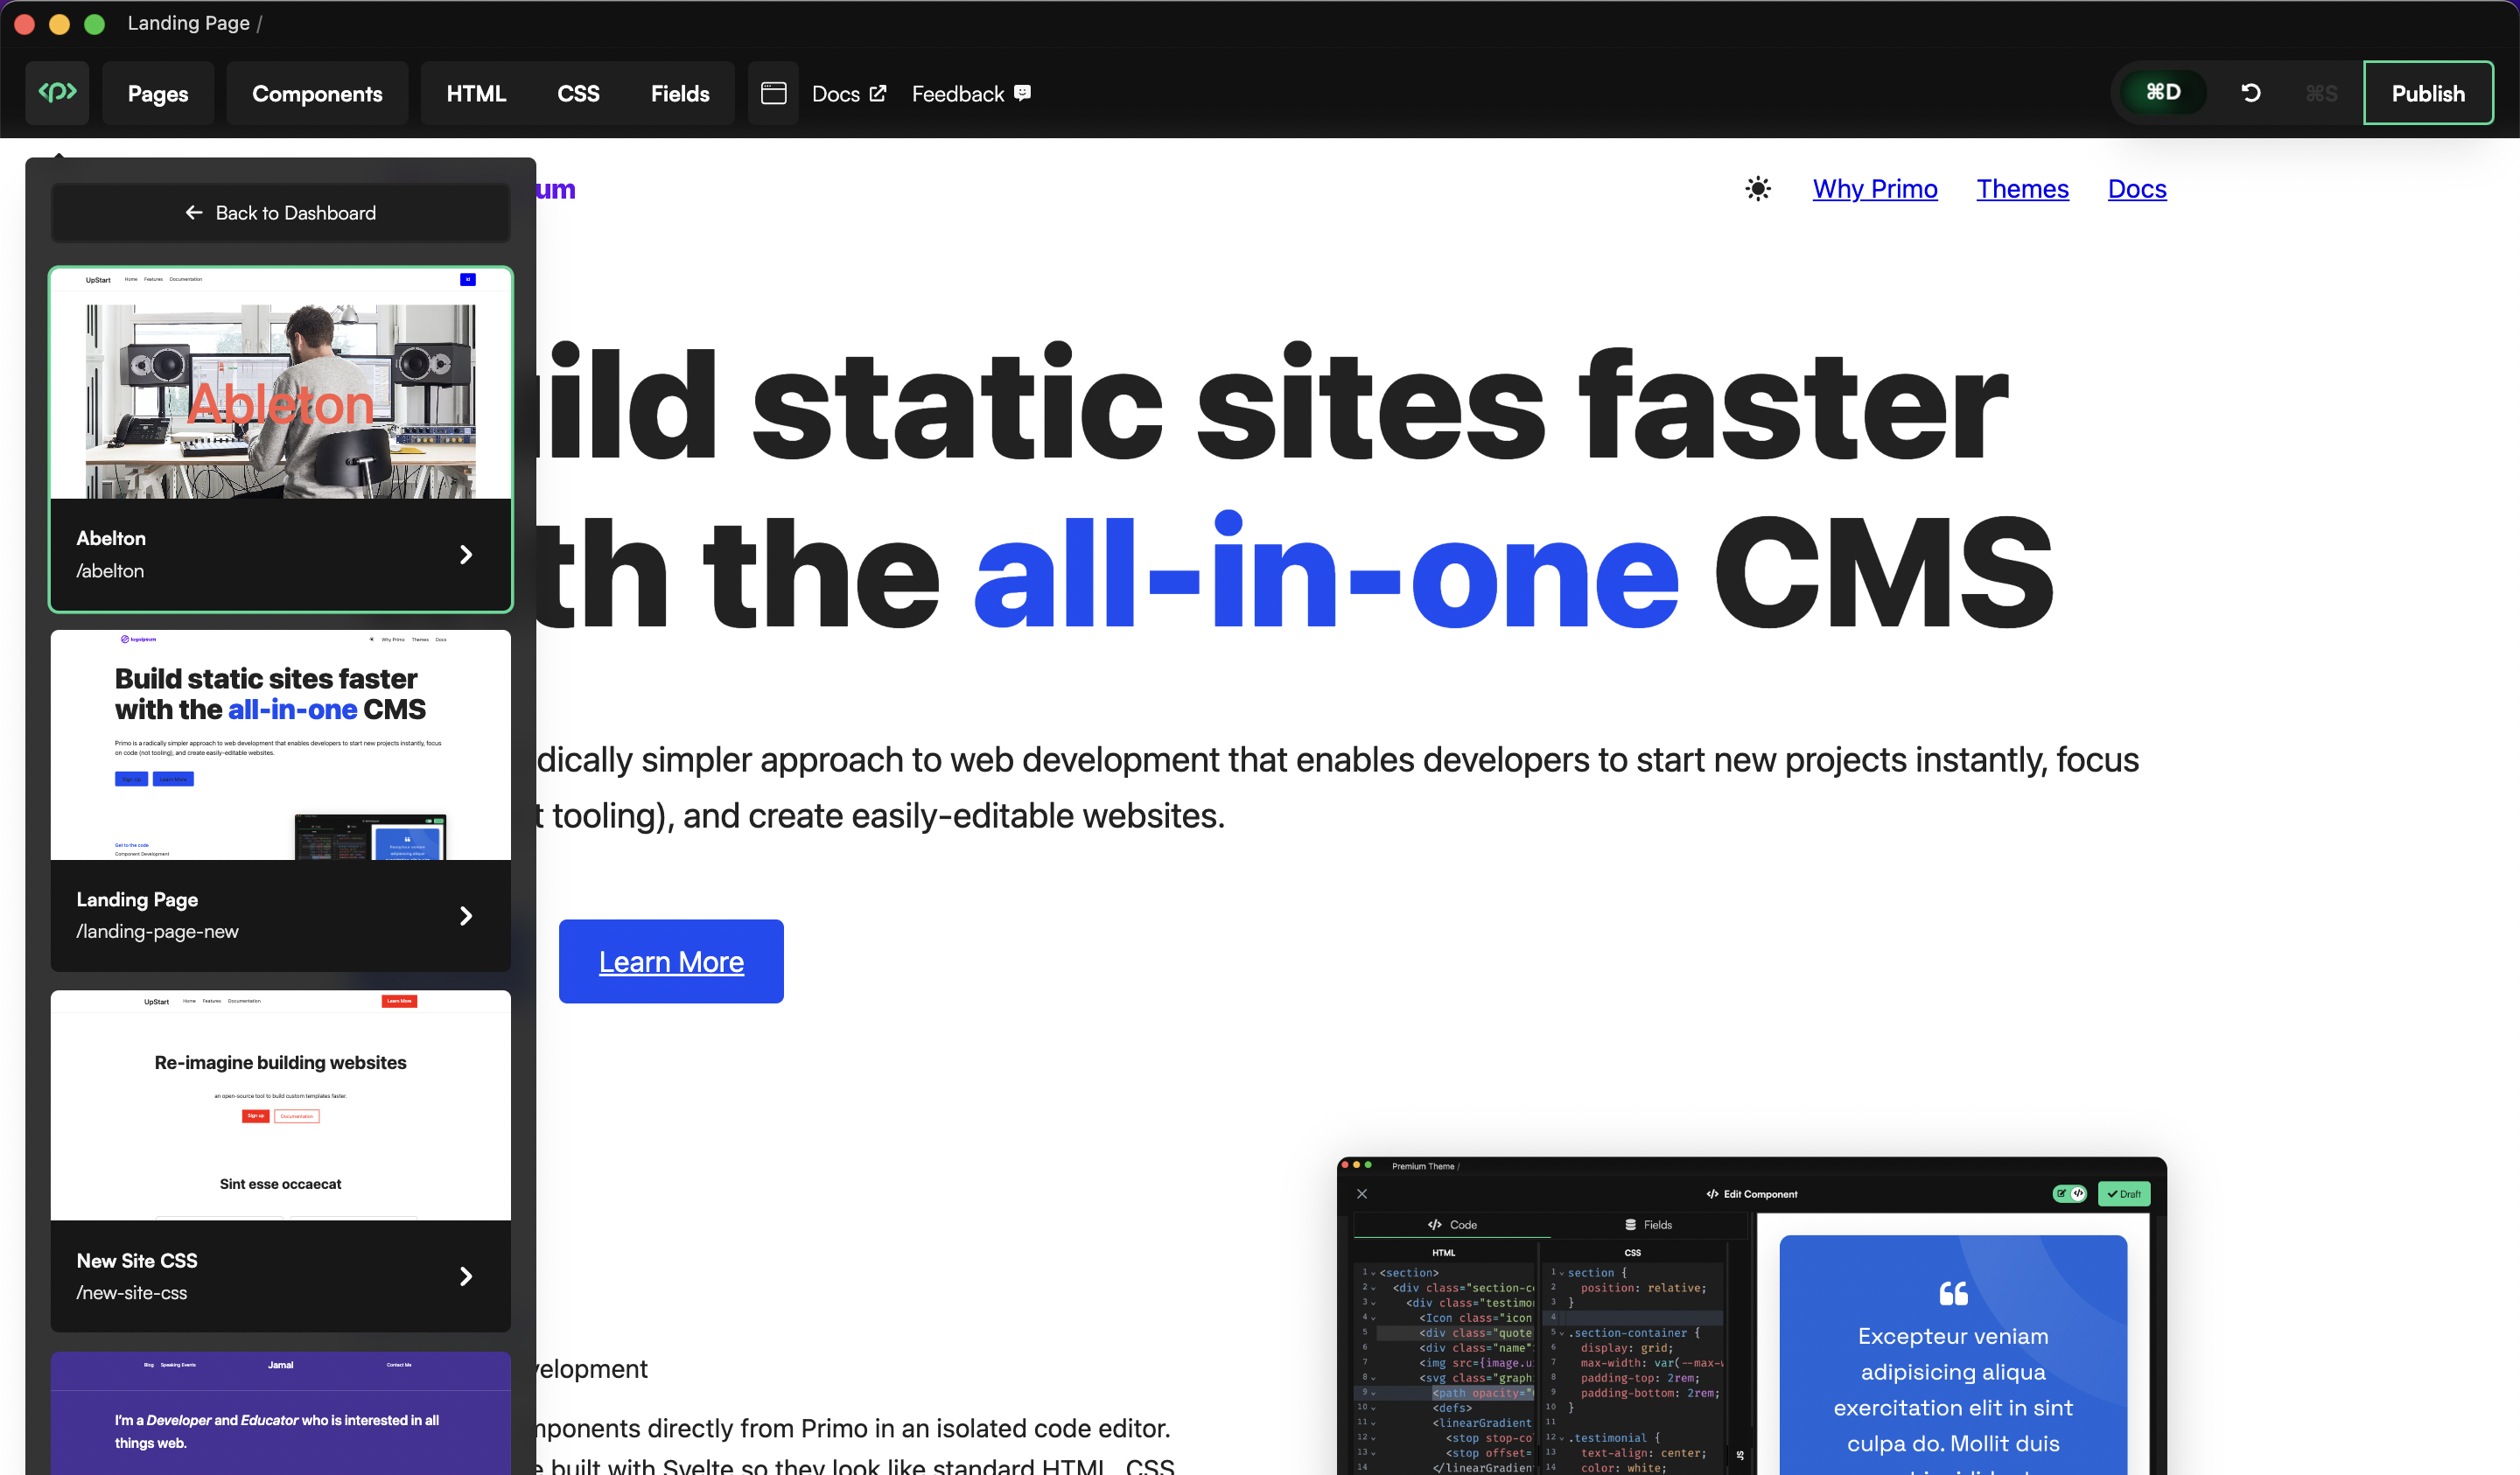Screen dimensions: 2520x1475
Task: Click the Feedback chat bubble icon
Action: coord(1022,93)
